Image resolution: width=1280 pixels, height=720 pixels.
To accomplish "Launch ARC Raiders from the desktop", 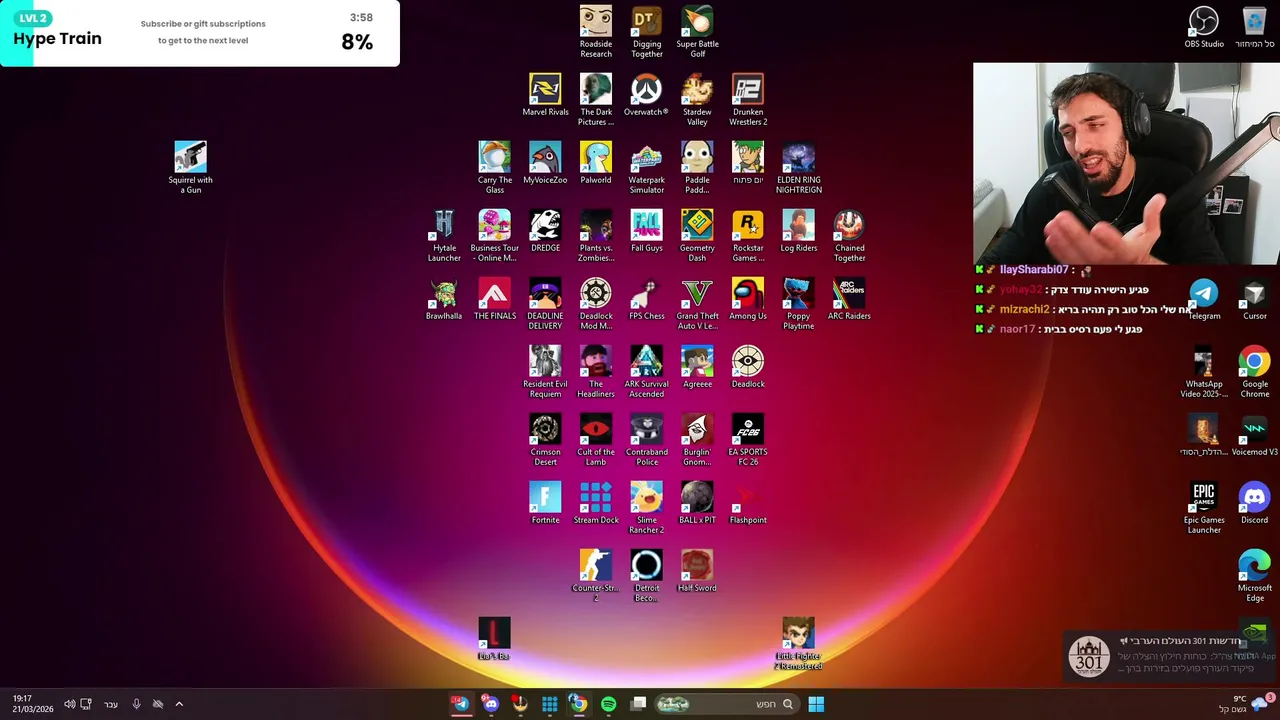I will (849, 298).
